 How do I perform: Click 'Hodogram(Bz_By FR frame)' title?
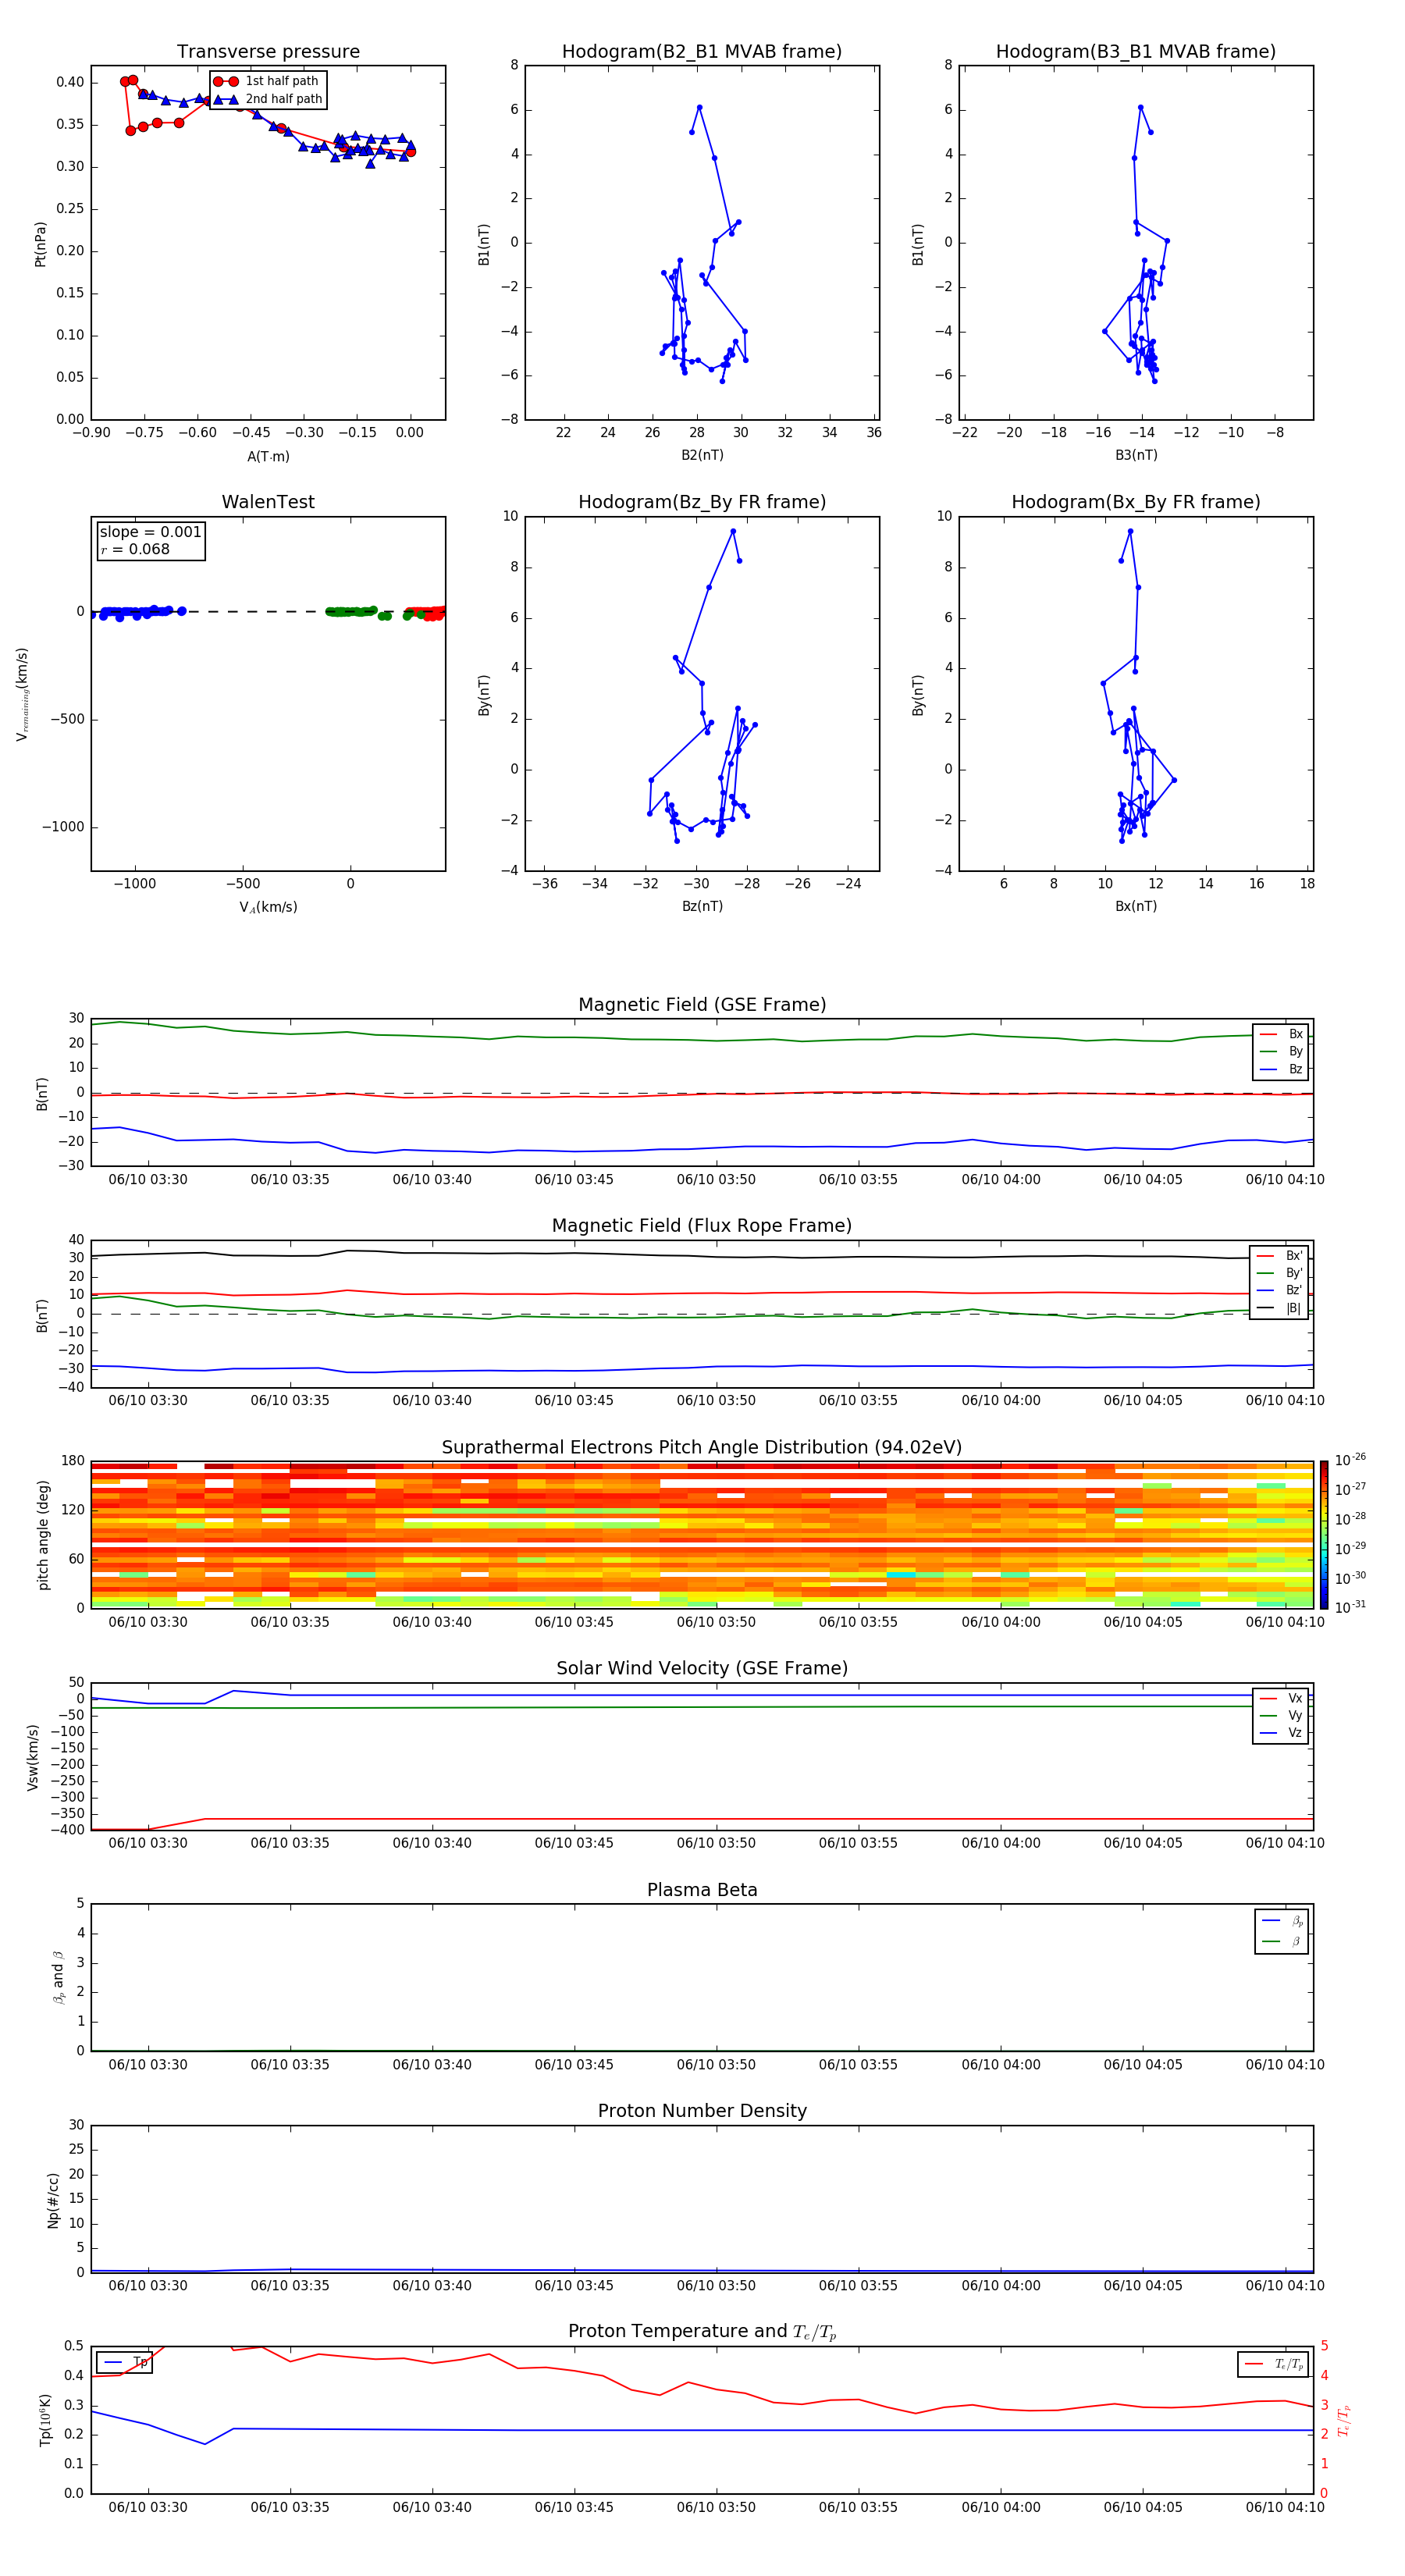702,502
